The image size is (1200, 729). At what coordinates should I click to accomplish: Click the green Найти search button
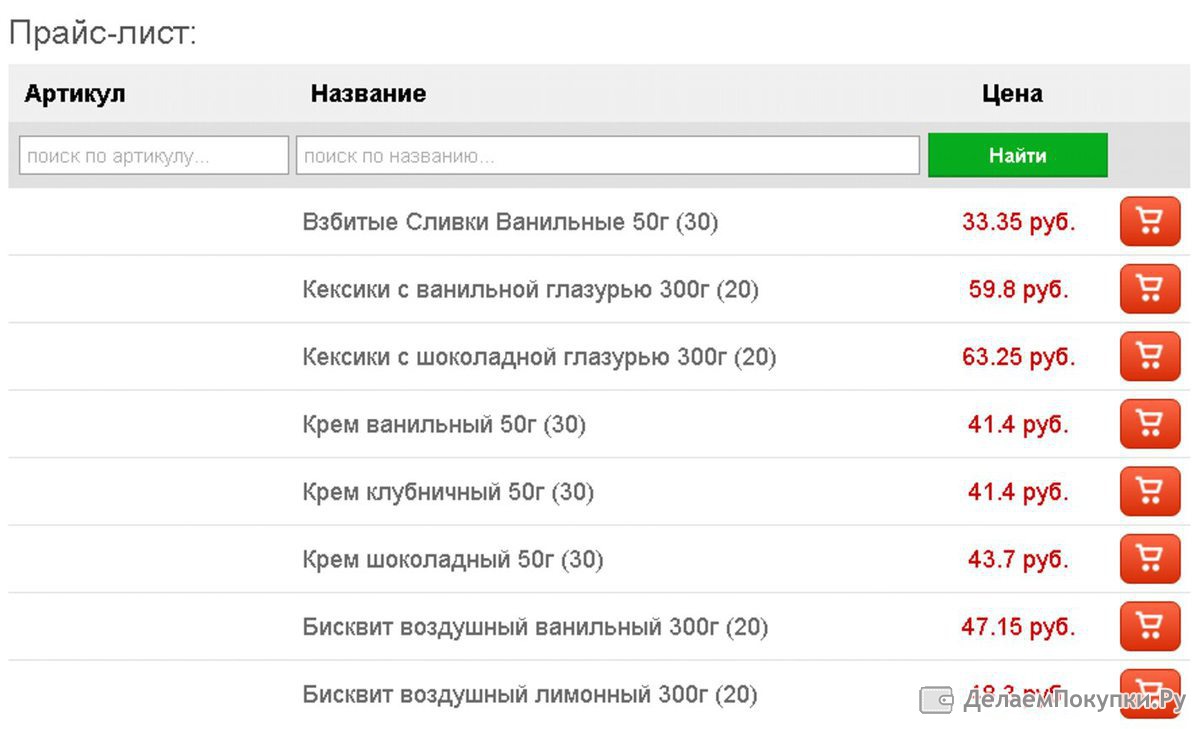point(1018,155)
